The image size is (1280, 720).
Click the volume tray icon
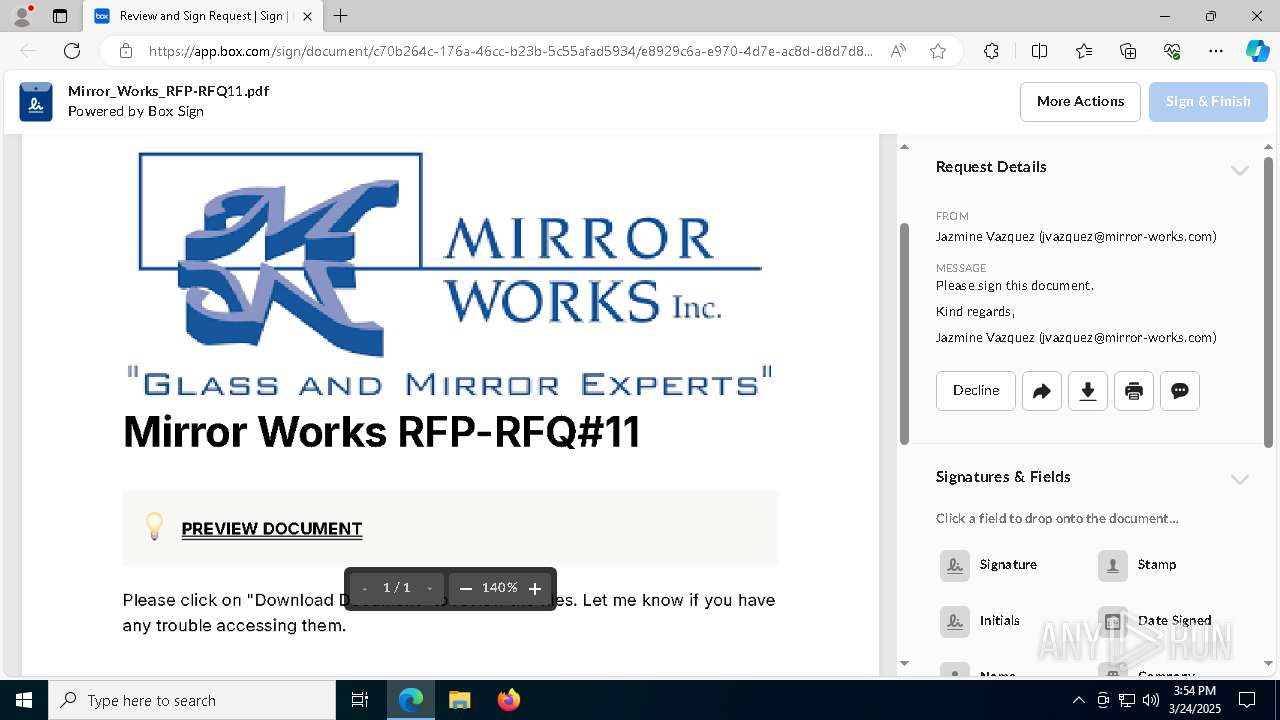(x=1151, y=700)
